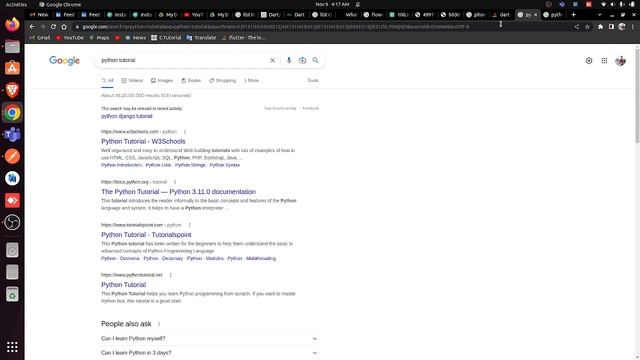This screenshot has width=640, height=360.
Task: Open Postman from the dock
Action: coord(12,156)
